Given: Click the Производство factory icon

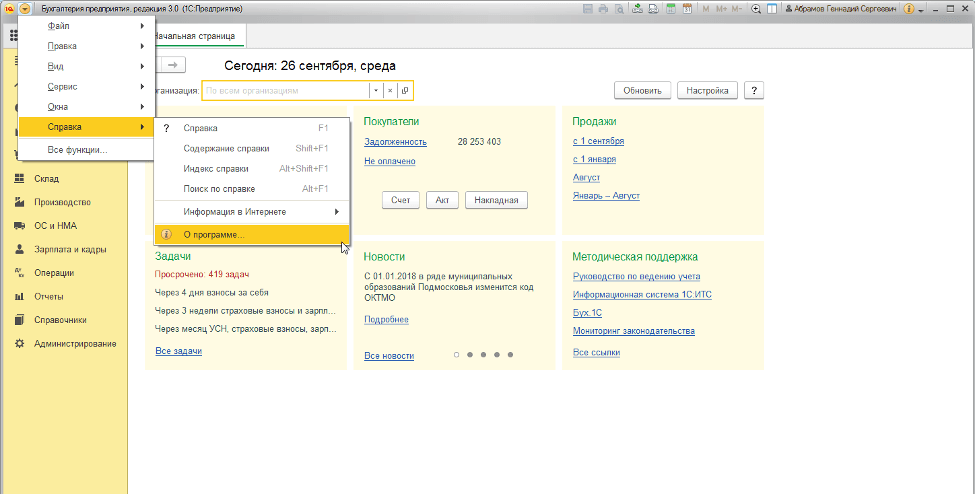Looking at the screenshot, I should 18,202.
